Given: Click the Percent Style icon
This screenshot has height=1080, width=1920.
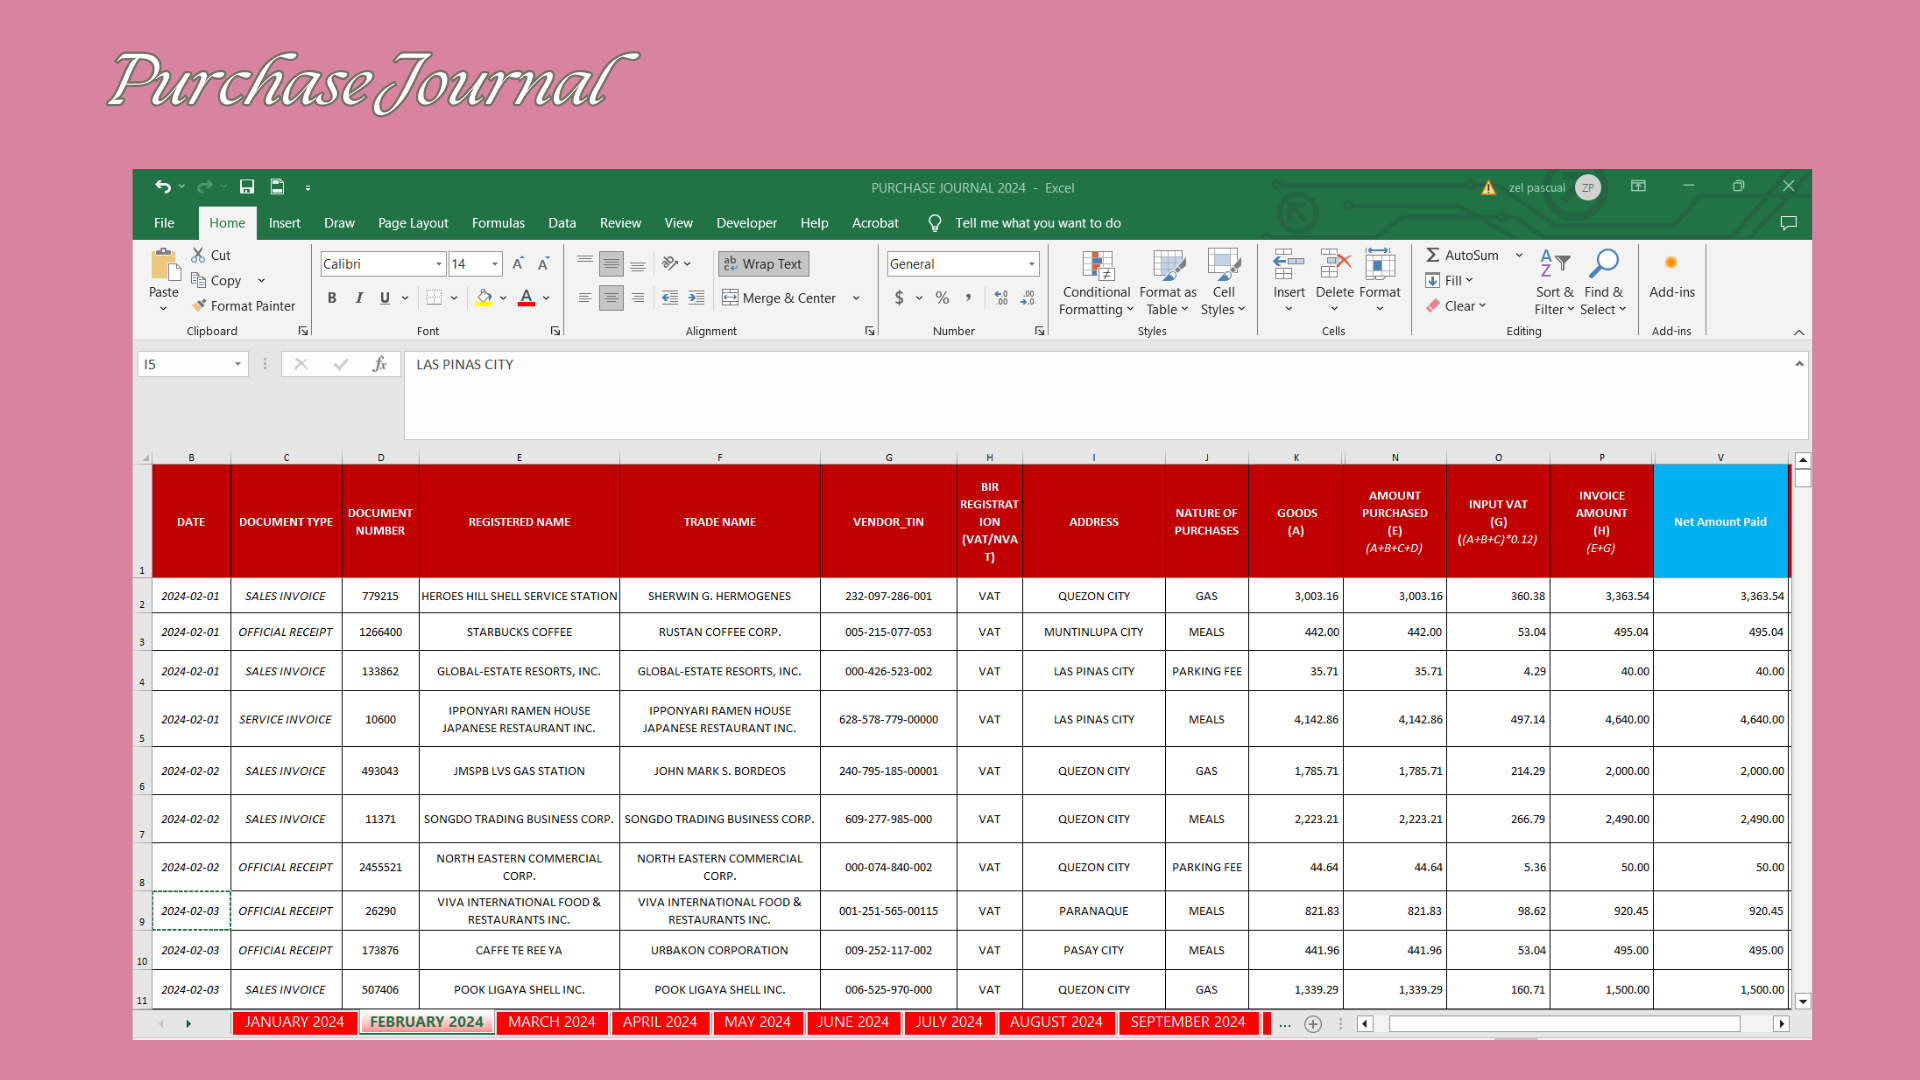Looking at the screenshot, I should point(942,298).
